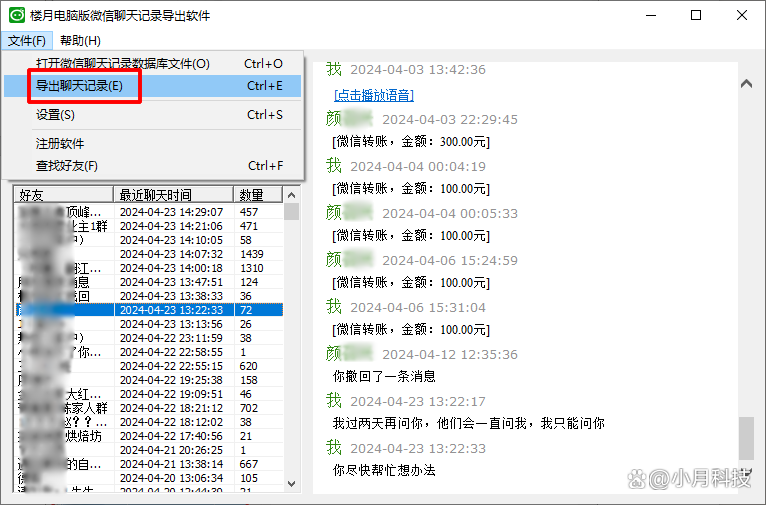This screenshot has height=505, width=766.
Task: Click message 你撤回了一条消息
Action: (x=384, y=376)
